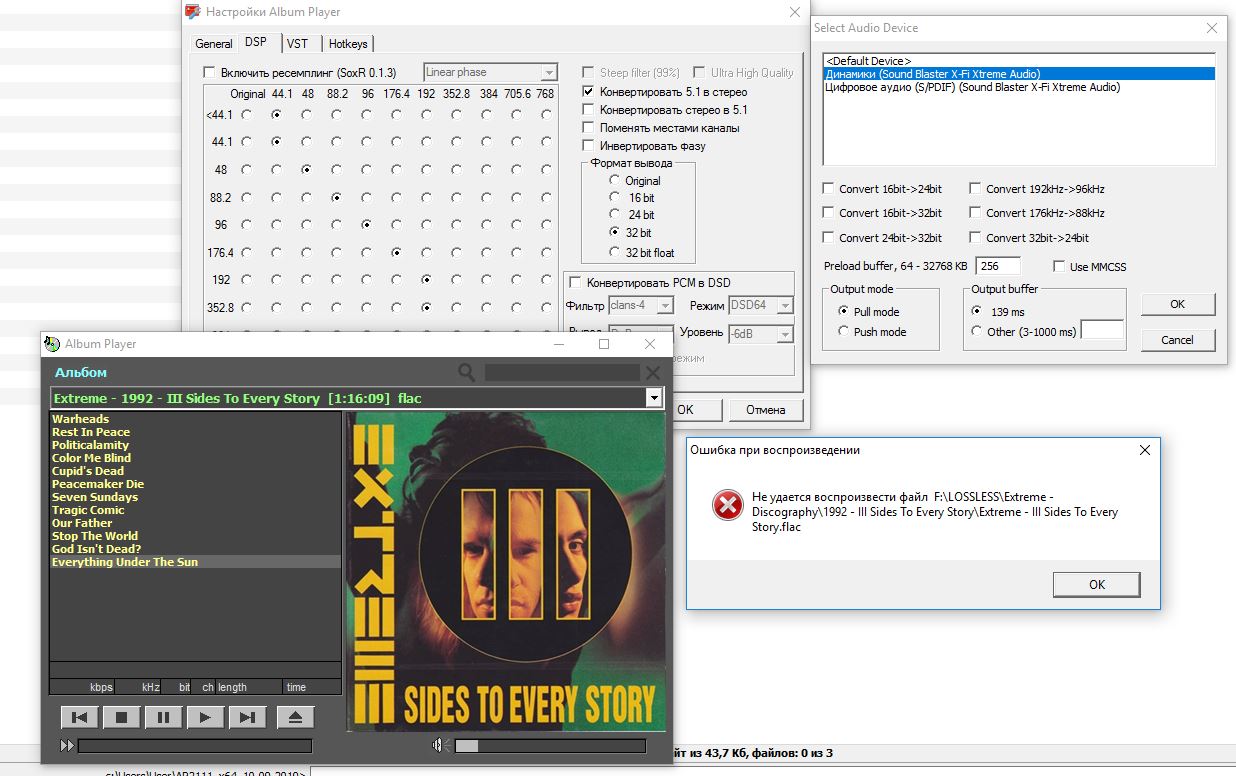Switch to the DSP tab
This screenshot has height=776, width=1236.
point(256,42)
